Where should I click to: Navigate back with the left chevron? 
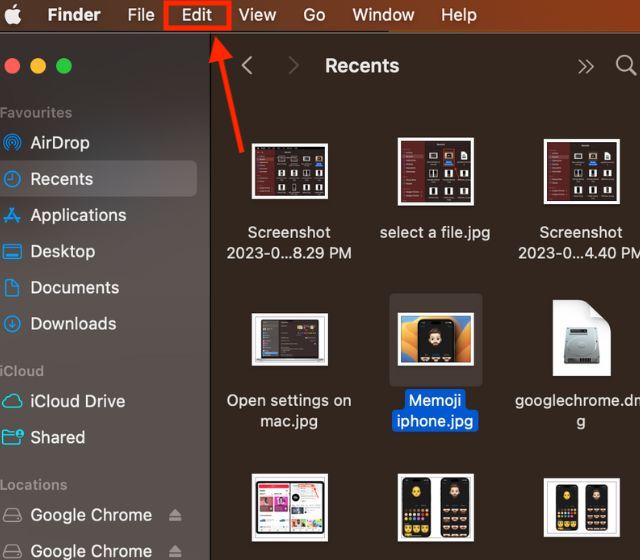[x=247, y=66]
